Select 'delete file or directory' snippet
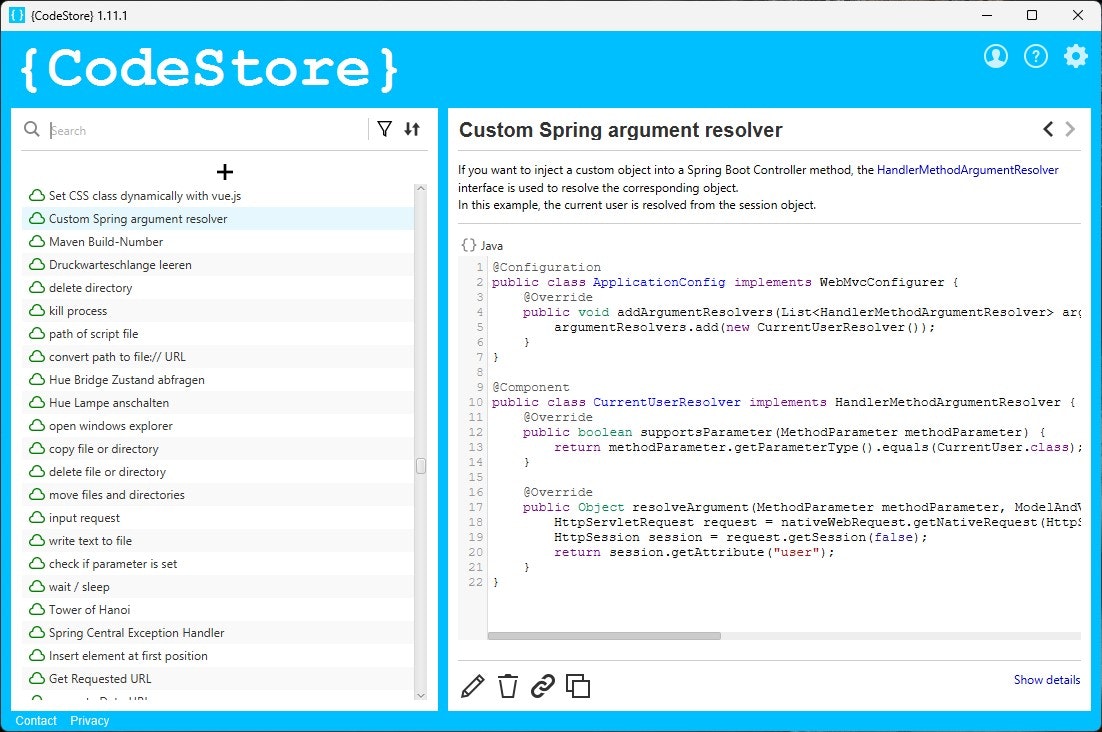Screen dimensions: 1102x732 218,472
